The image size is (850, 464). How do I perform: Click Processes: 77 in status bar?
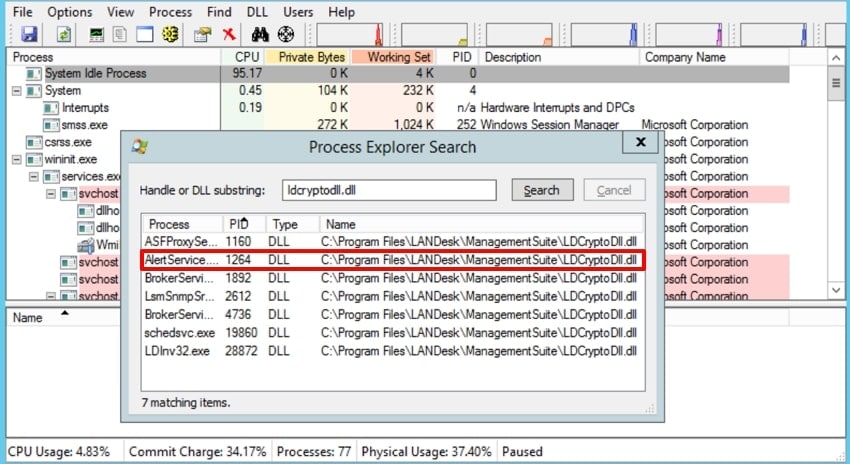click(x=314, y=452)
